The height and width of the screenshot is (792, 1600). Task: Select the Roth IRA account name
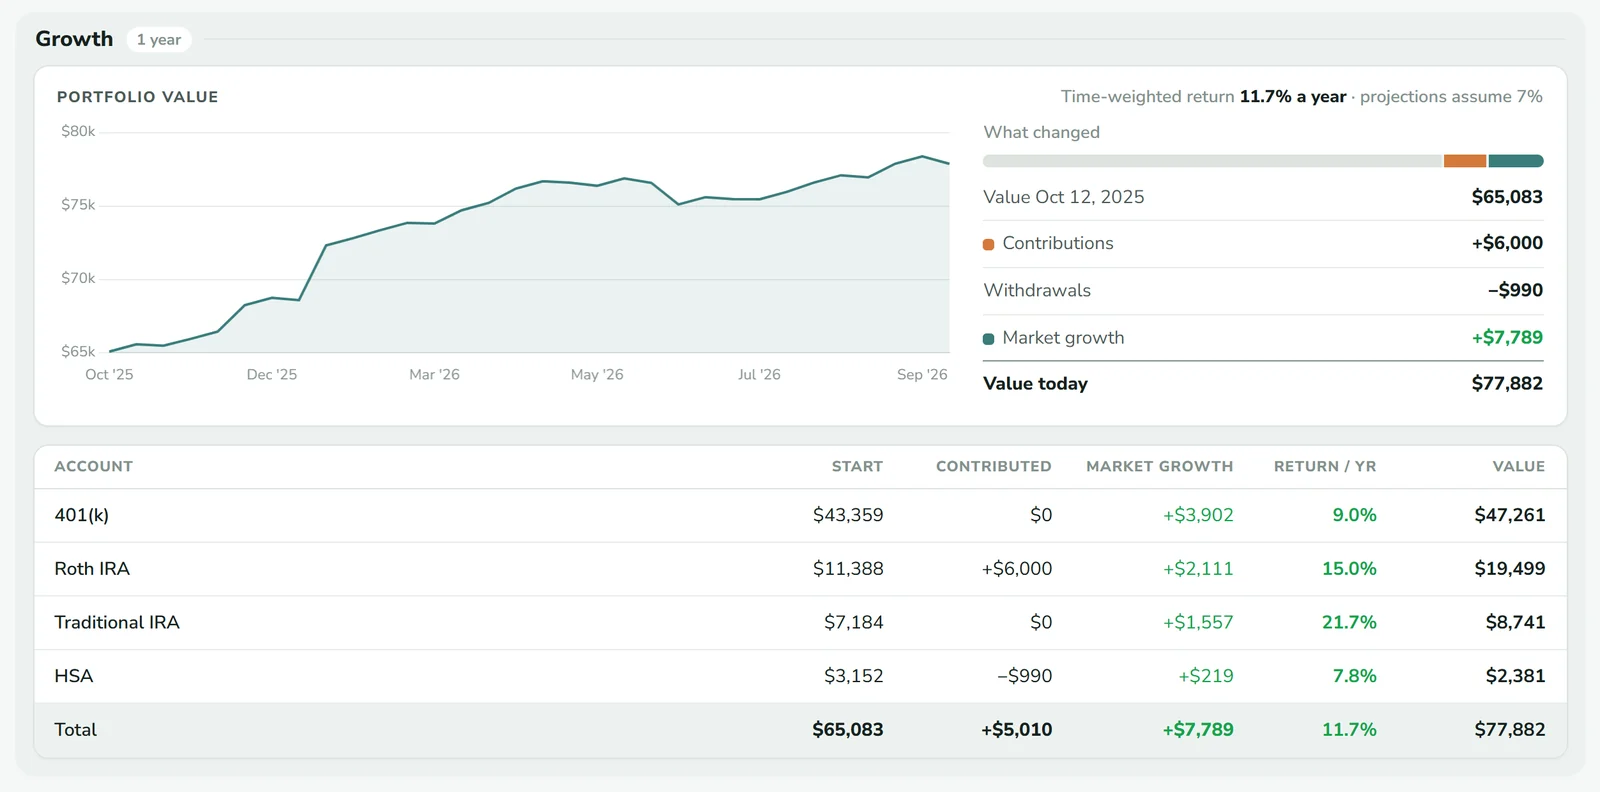(x=92, y=569)
